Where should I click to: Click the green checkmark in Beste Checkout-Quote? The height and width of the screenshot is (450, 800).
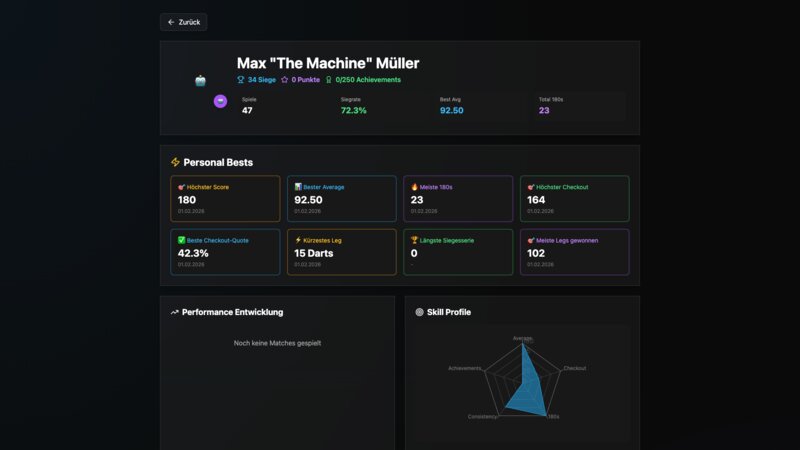click(x=181, y=240)
